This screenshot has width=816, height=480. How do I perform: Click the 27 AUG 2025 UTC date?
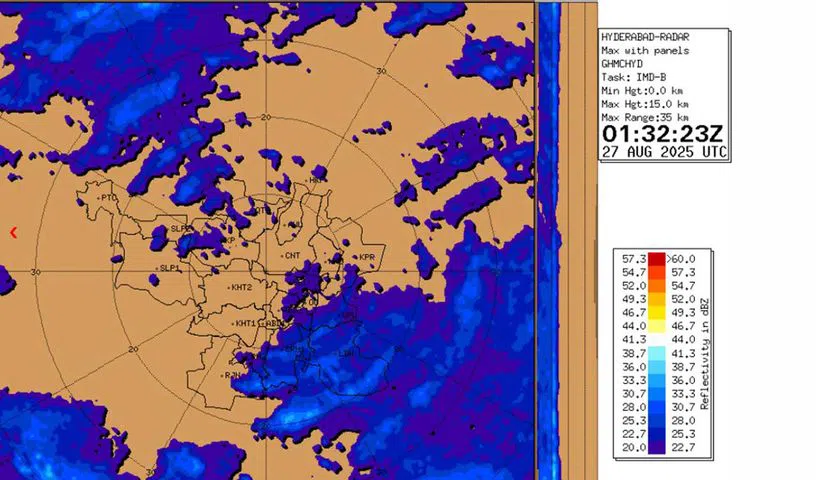663,152
